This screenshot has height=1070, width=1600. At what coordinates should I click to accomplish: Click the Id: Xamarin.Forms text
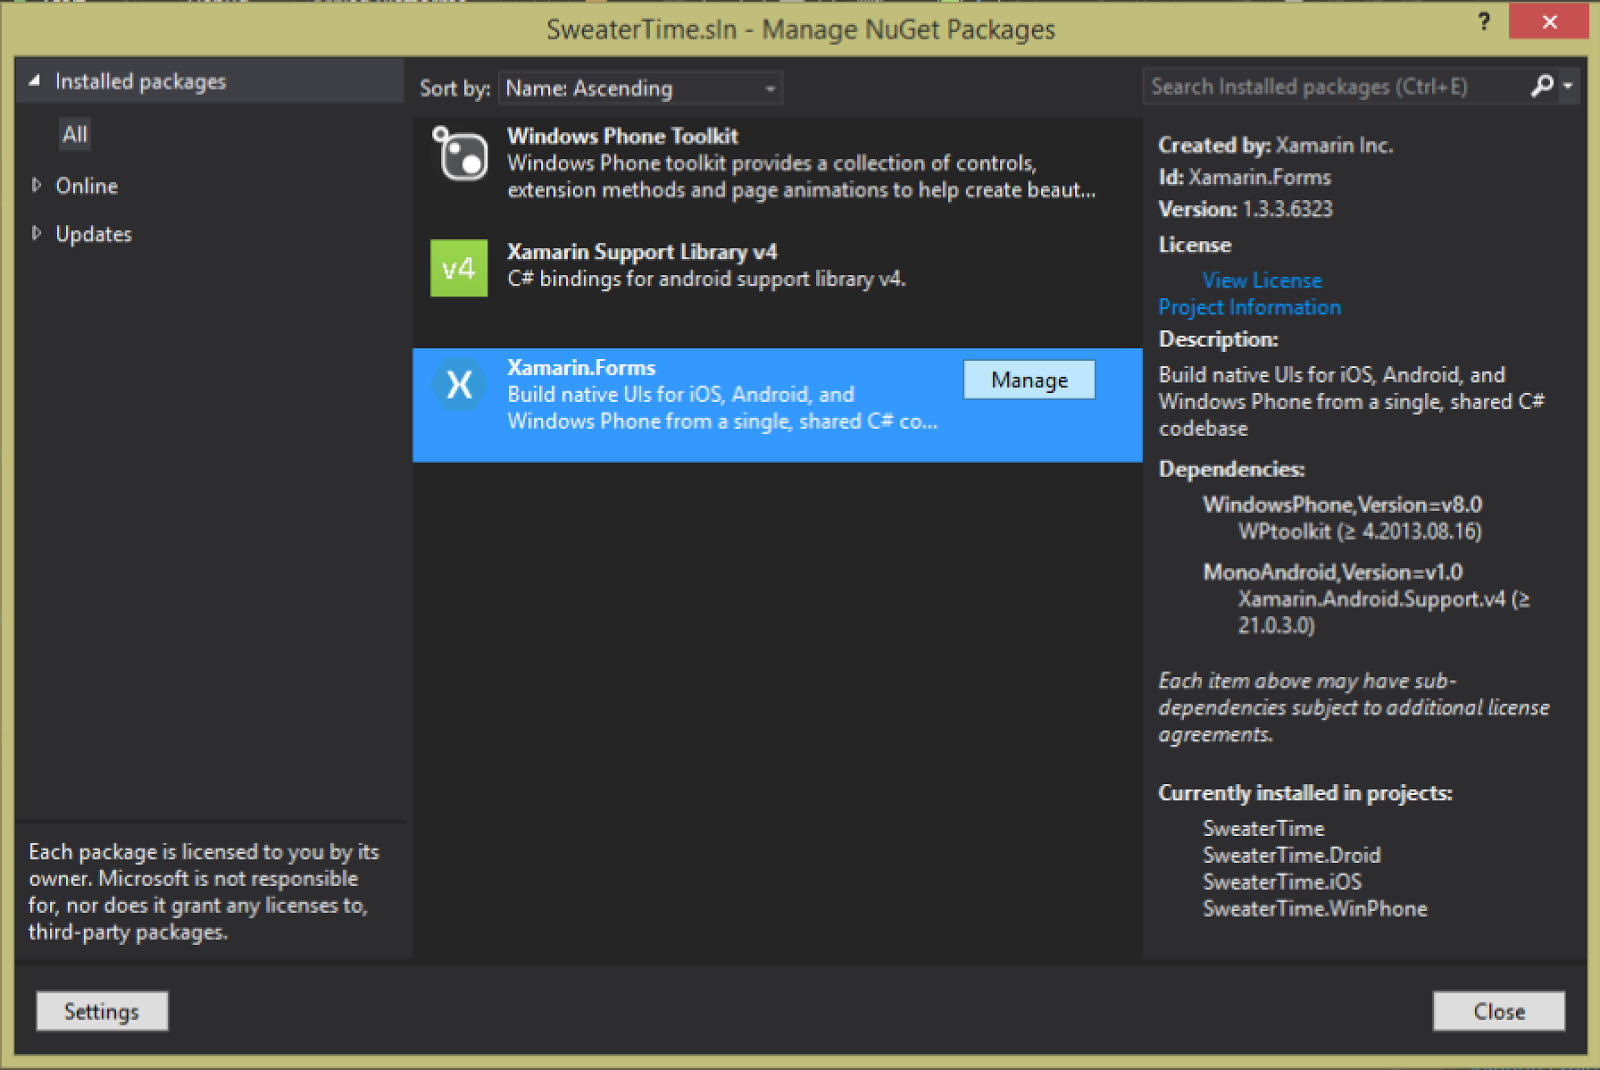tap(1245, 177)
